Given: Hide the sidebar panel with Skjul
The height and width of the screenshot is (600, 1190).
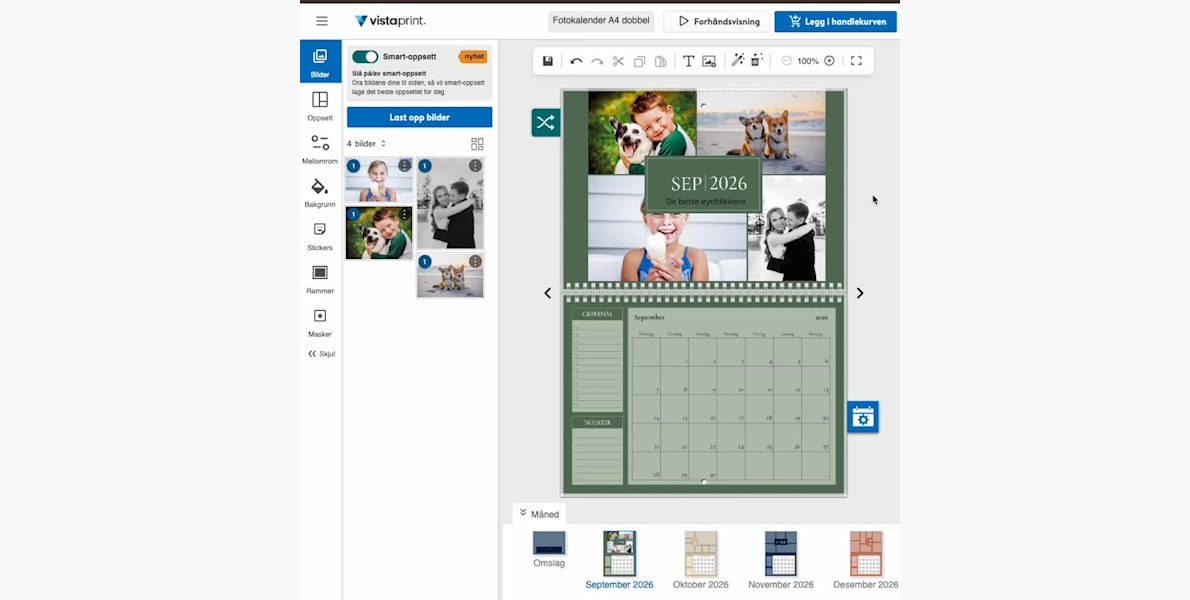Looking at the screenshot, I should [320, 354].
